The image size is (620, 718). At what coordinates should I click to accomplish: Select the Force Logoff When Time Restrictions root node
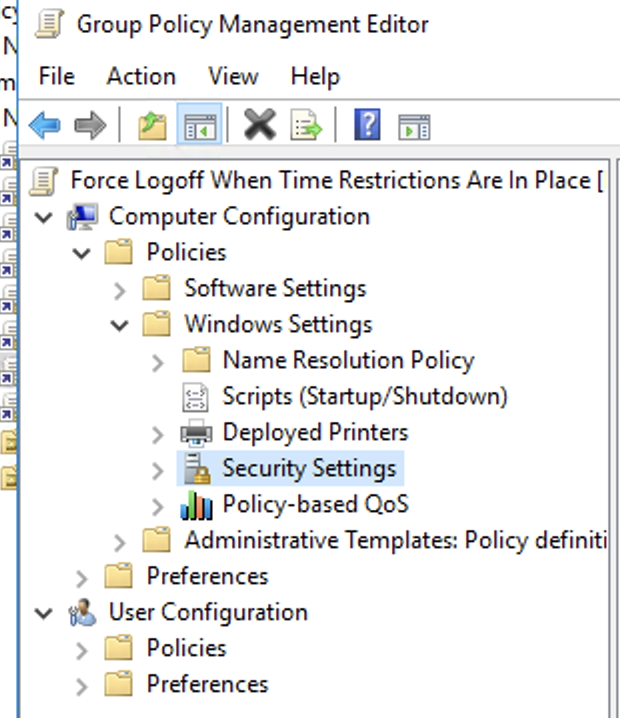tap(337, 180)
